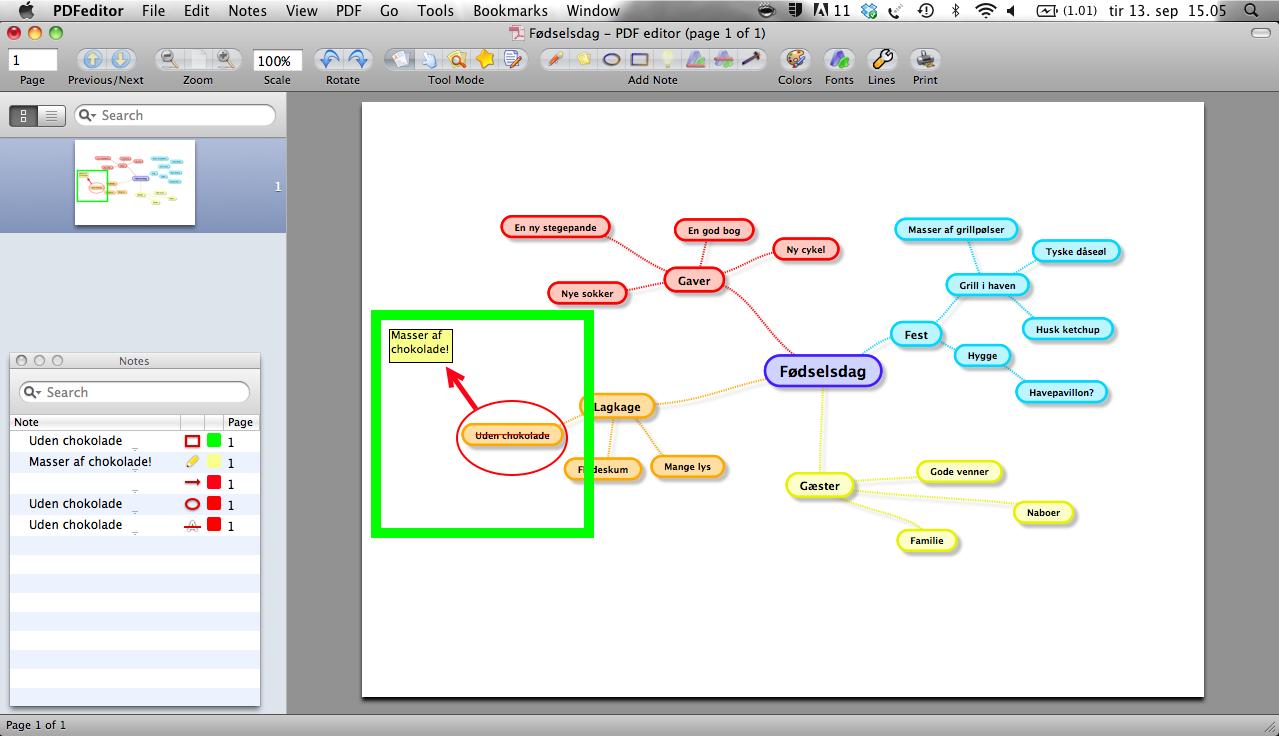
Task: Click the Previous page arrow button
Action: (x=92, y=60)
